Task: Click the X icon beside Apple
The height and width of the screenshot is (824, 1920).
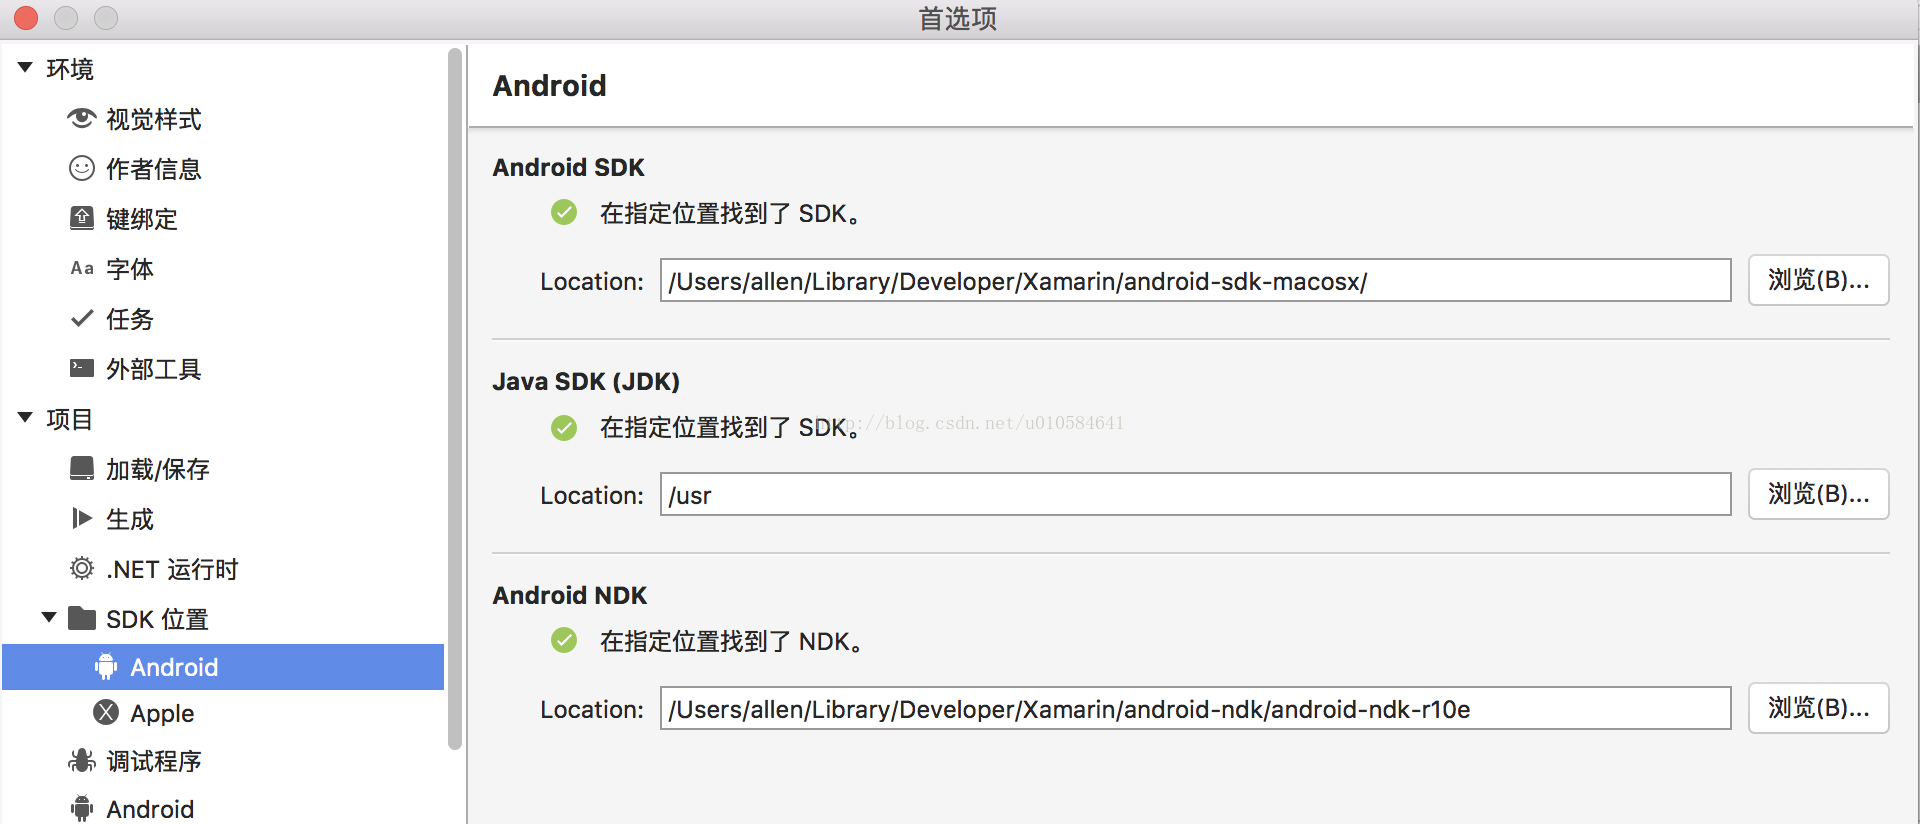Action: point(106,712)
